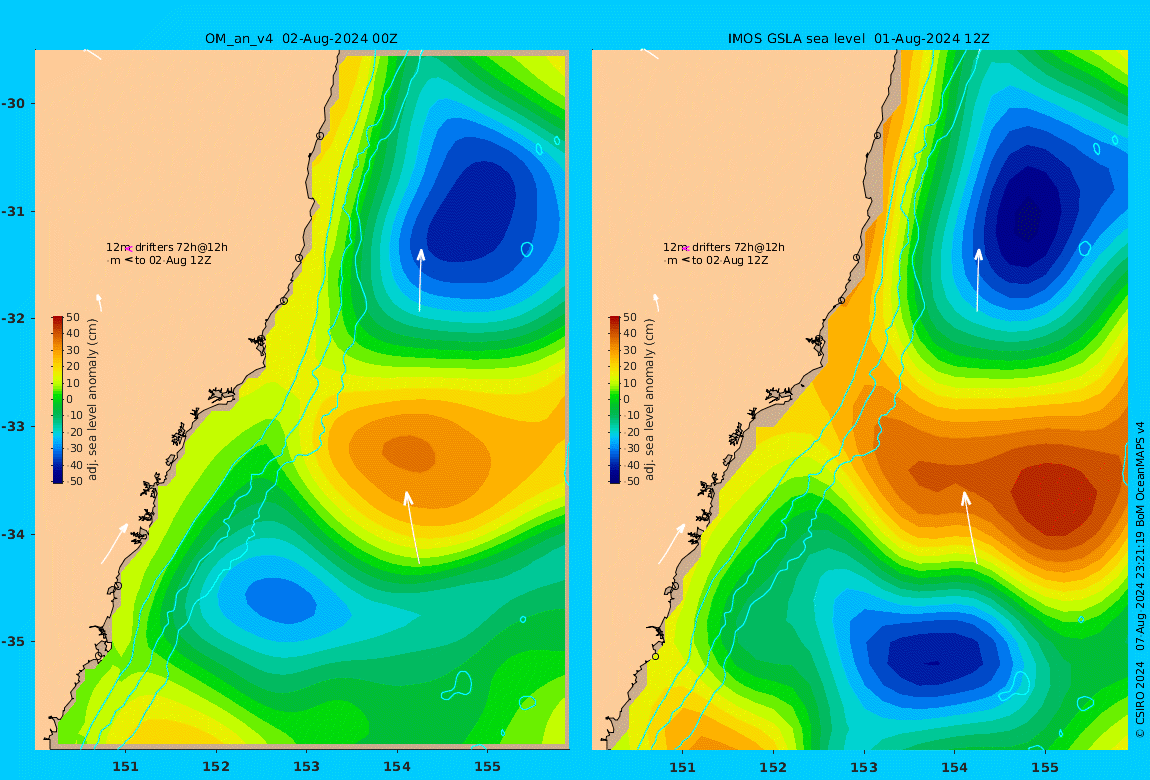The image size is (1150, 780).
Task: Click the '0' tick label on right colorbar
Action: [626, 400]
